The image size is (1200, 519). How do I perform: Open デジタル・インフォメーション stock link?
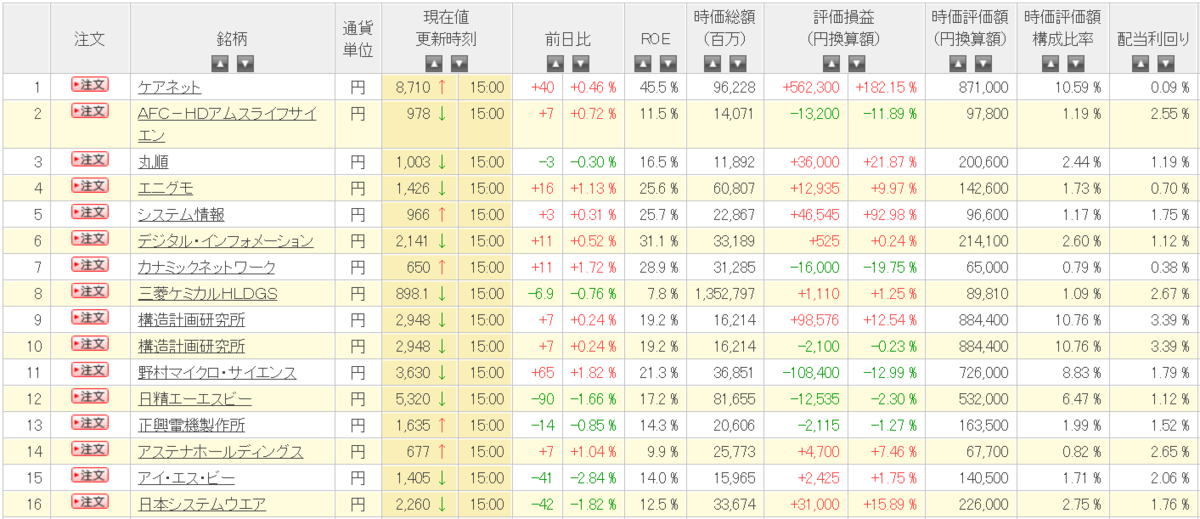coord(225,241)
